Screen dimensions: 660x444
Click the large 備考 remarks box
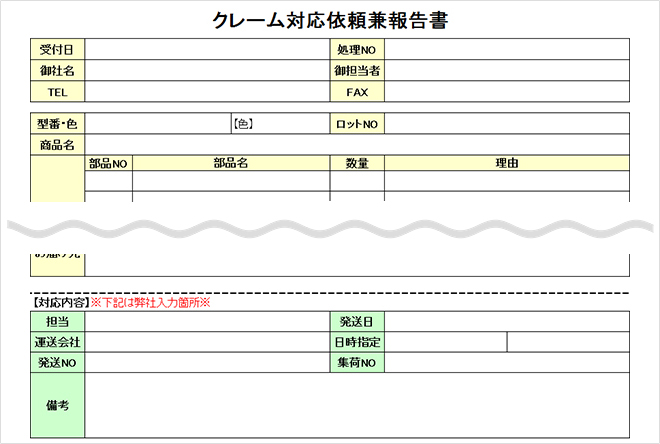357,405
